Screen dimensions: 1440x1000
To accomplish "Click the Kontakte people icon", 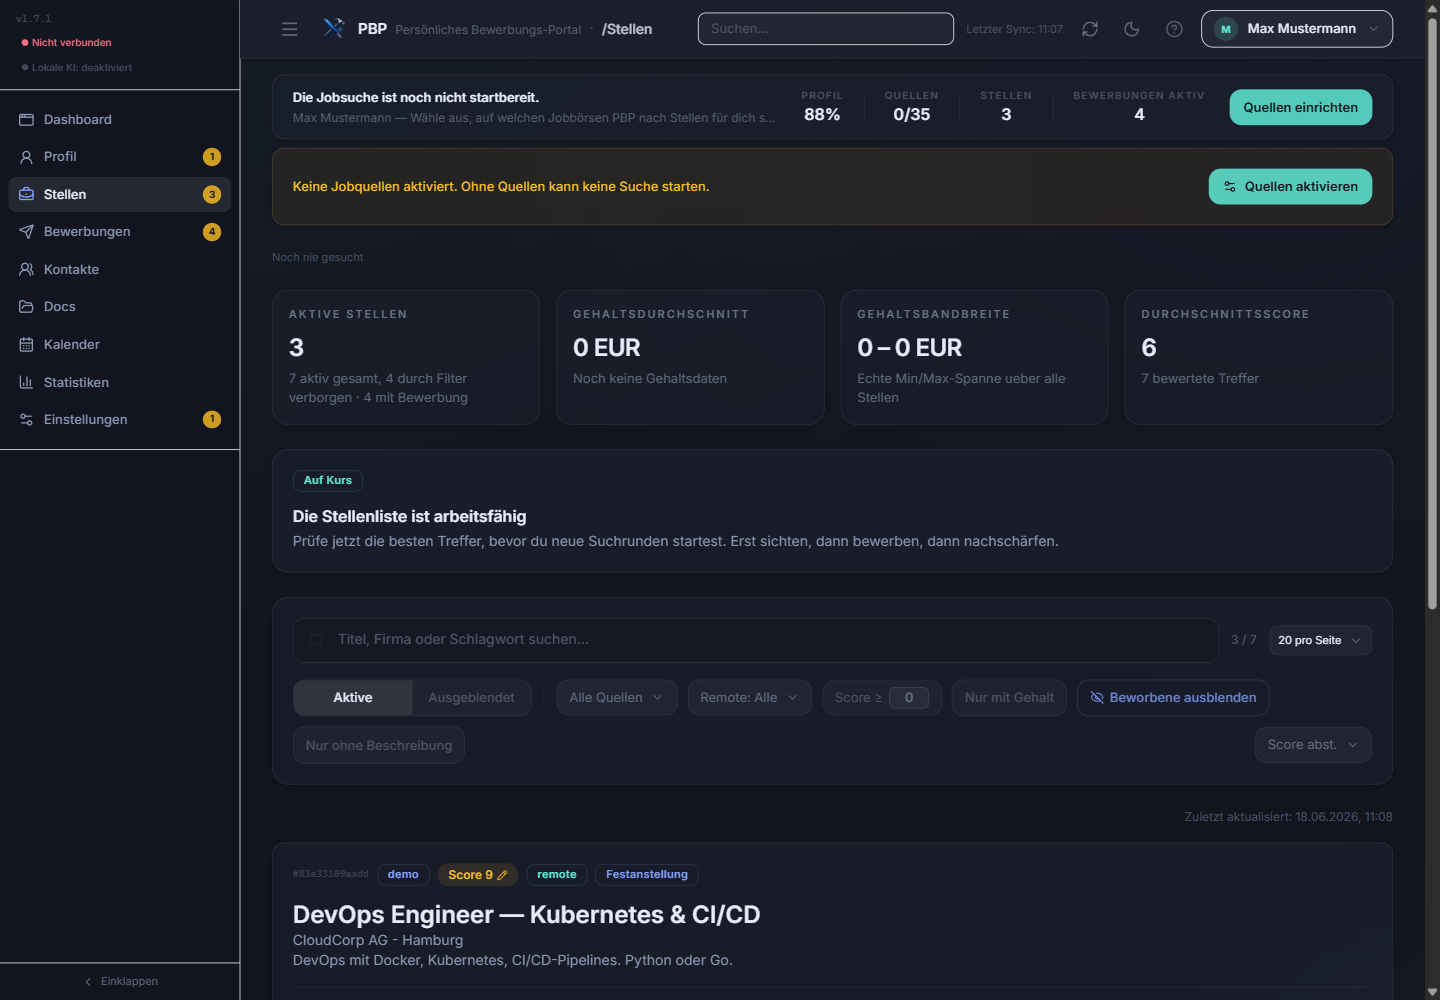I will pyautogui.click(x=26, y=269).
